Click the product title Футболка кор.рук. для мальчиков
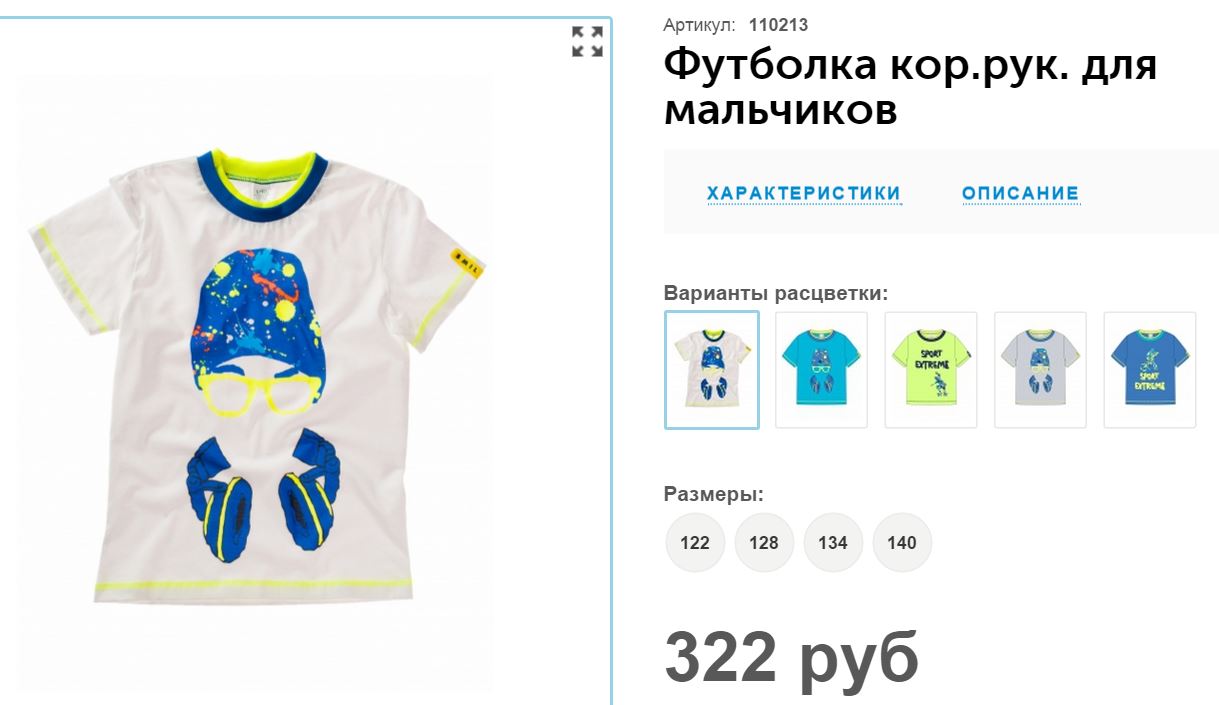This screenshot has height=705, width=1219. click(910, 87)
